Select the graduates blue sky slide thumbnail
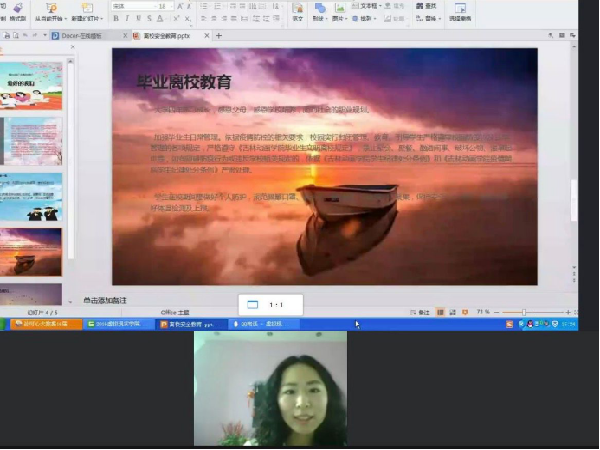The width and height of the screenshot is (600, 450). click(31, 197)
